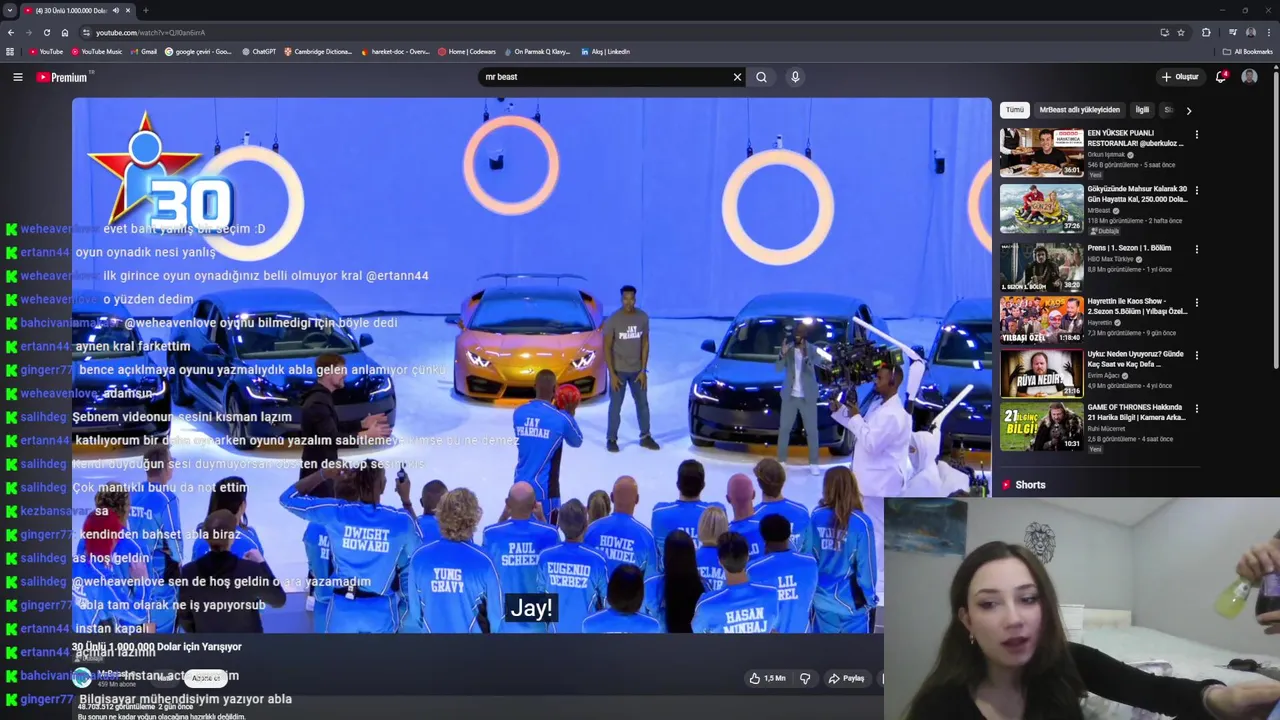
Task: Open YouTube notifications bell
Action: pos(1221,77)
